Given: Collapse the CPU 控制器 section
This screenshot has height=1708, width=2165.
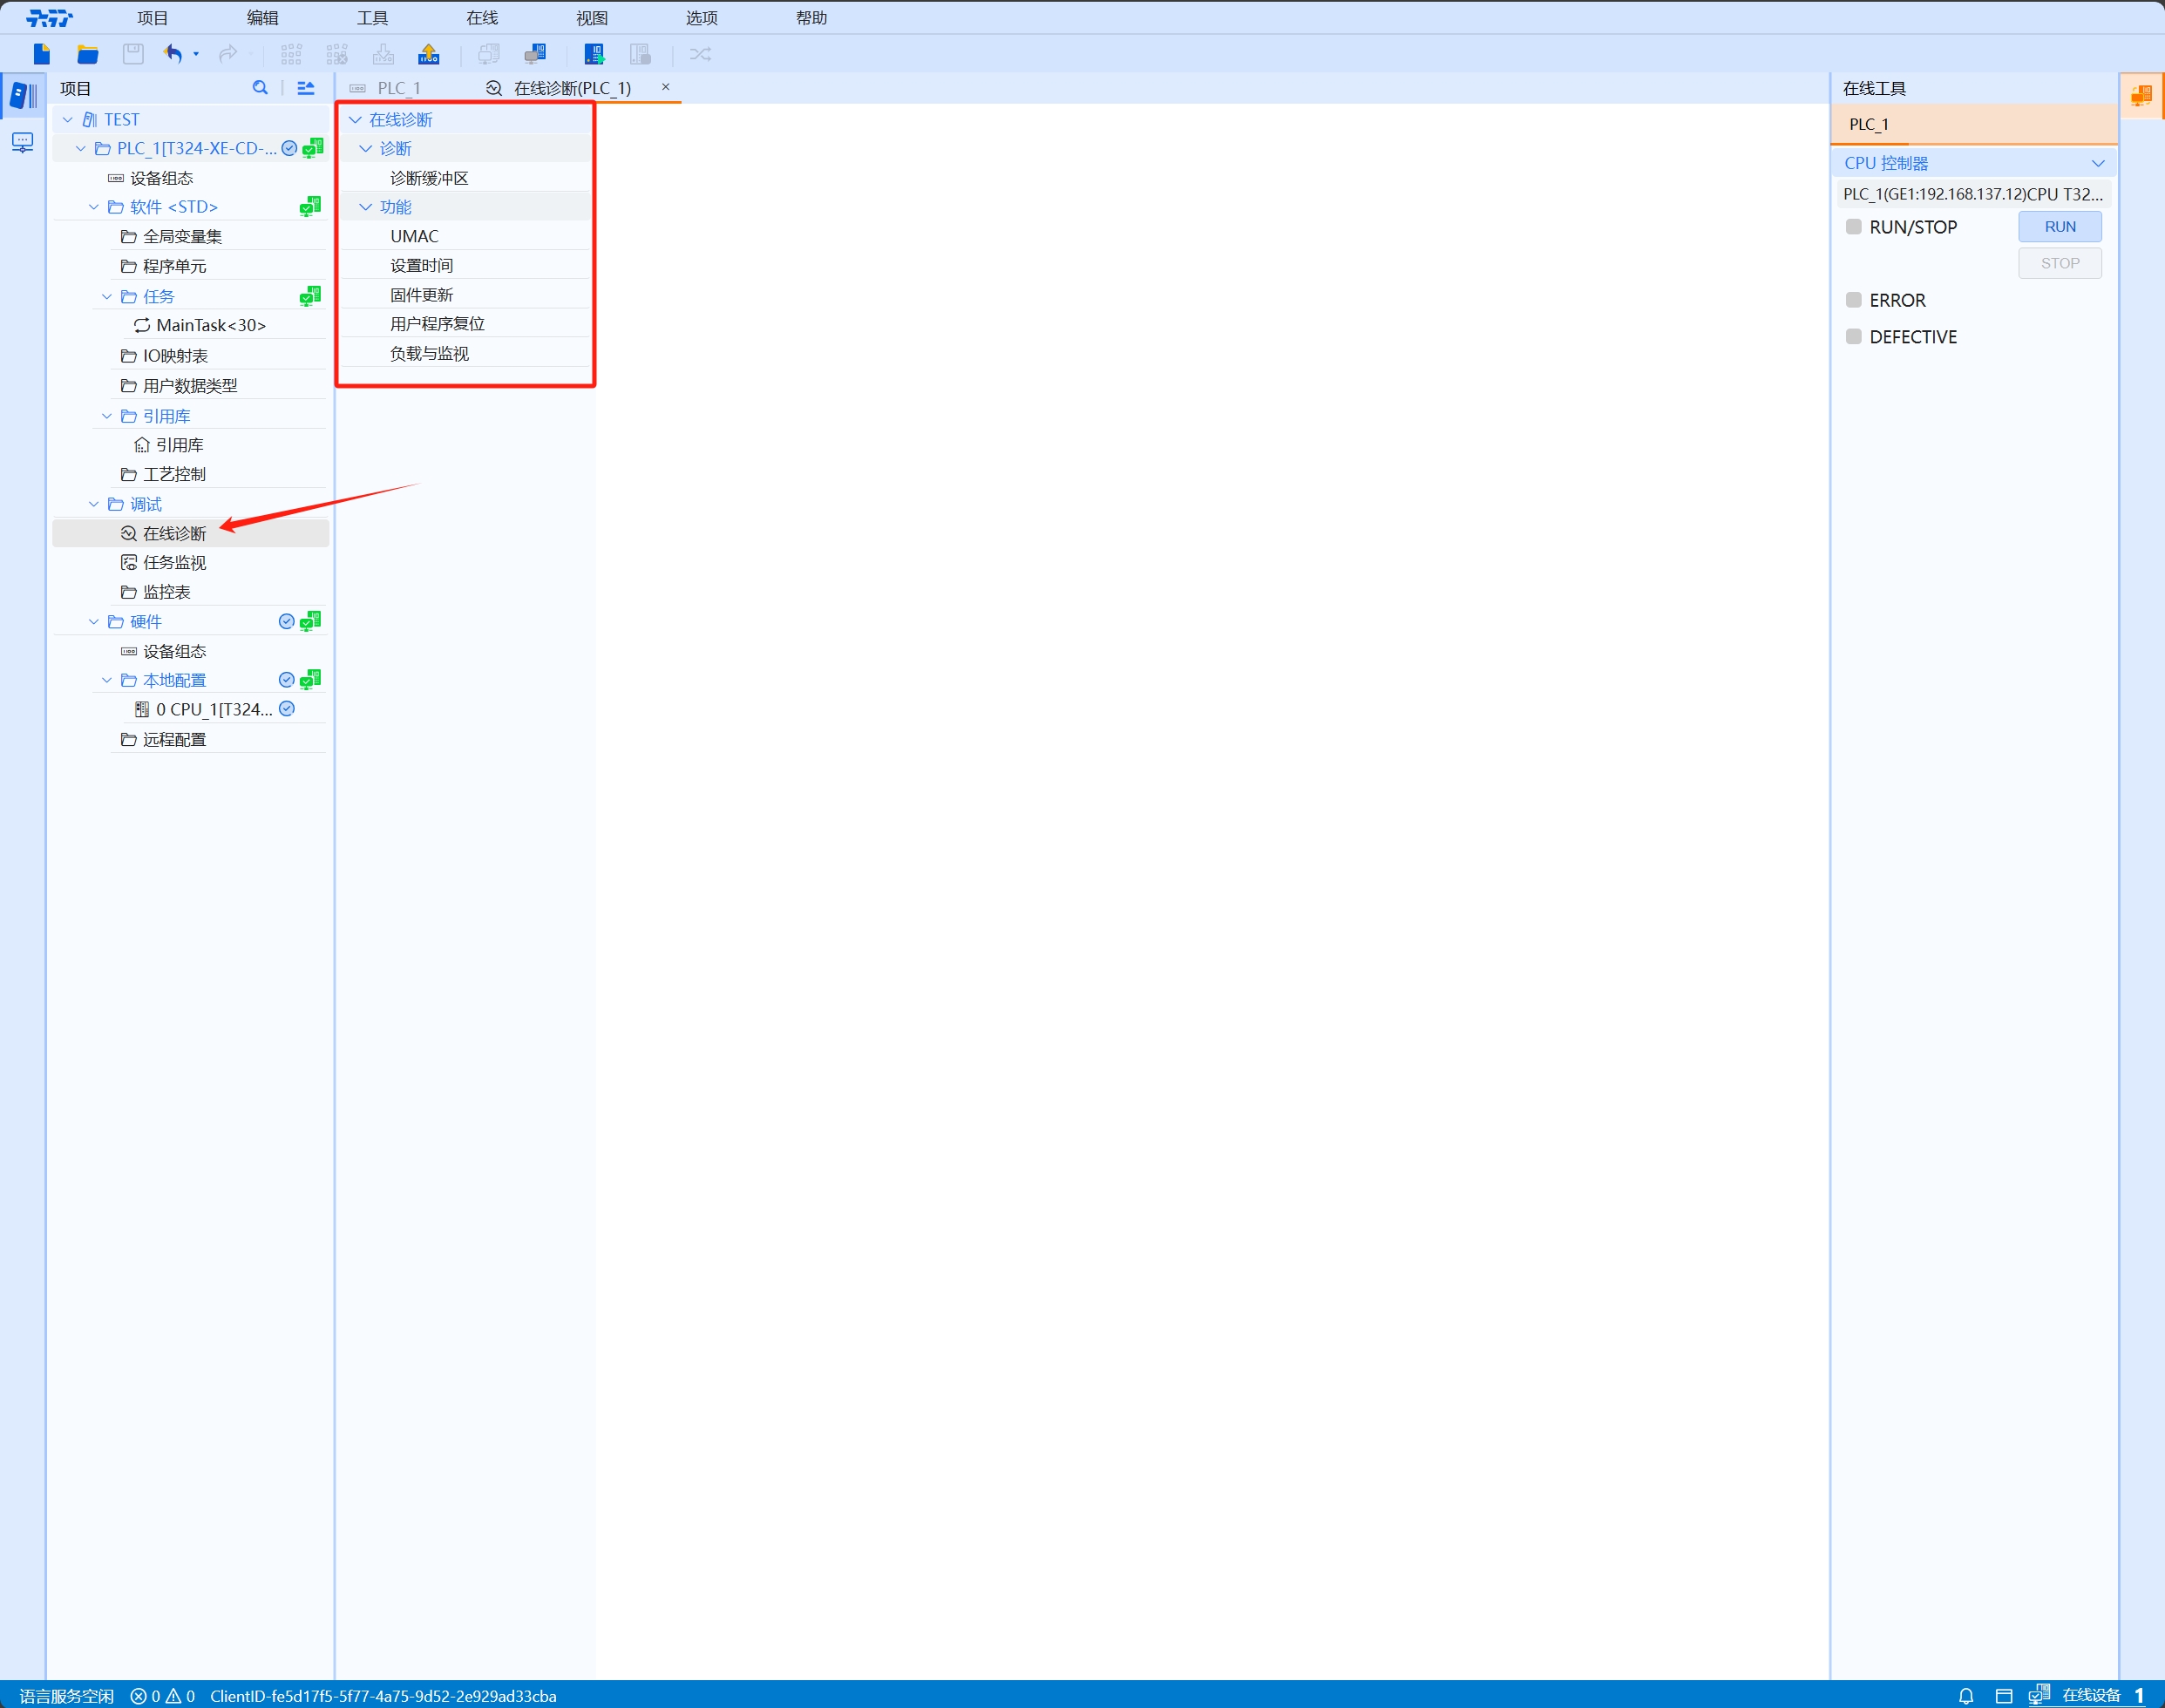Looking at the screenshot, I should click(x=2097, y=163).
